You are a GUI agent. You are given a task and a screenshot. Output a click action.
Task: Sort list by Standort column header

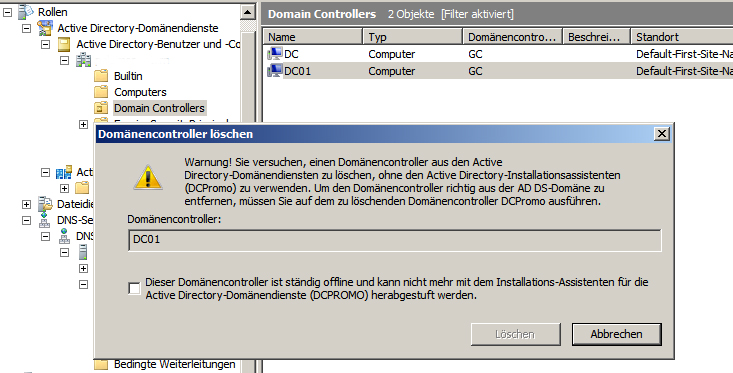(682, 37)
